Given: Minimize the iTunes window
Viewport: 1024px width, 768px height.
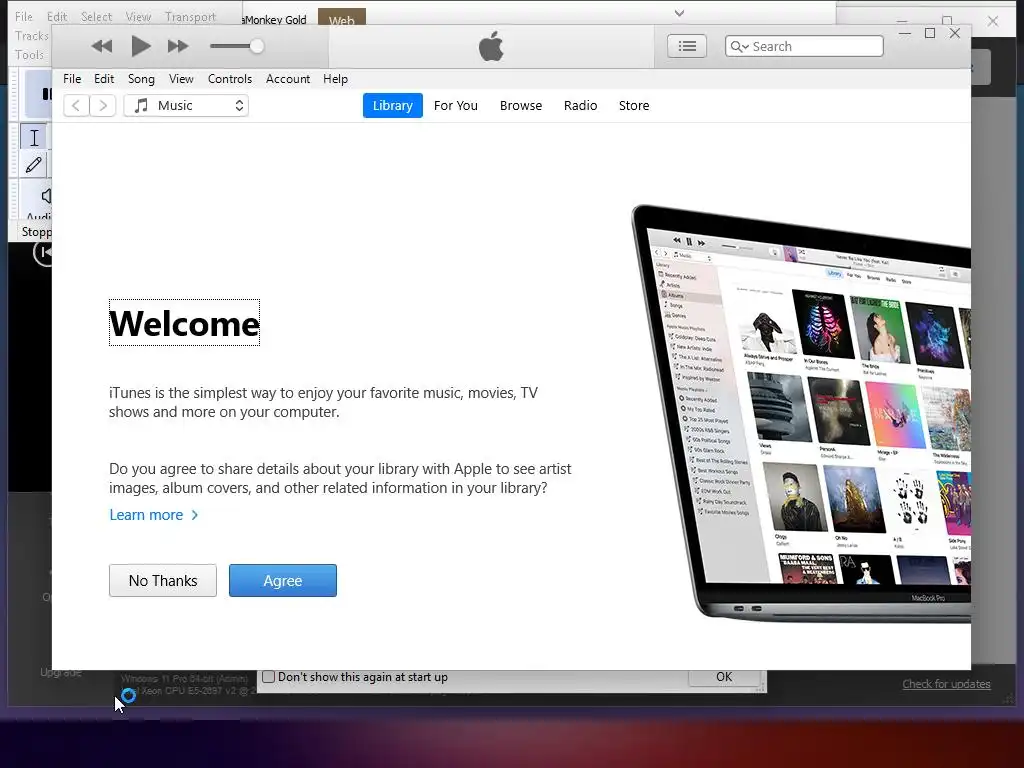Looking at the screenshot, I should tap(905, 33).
